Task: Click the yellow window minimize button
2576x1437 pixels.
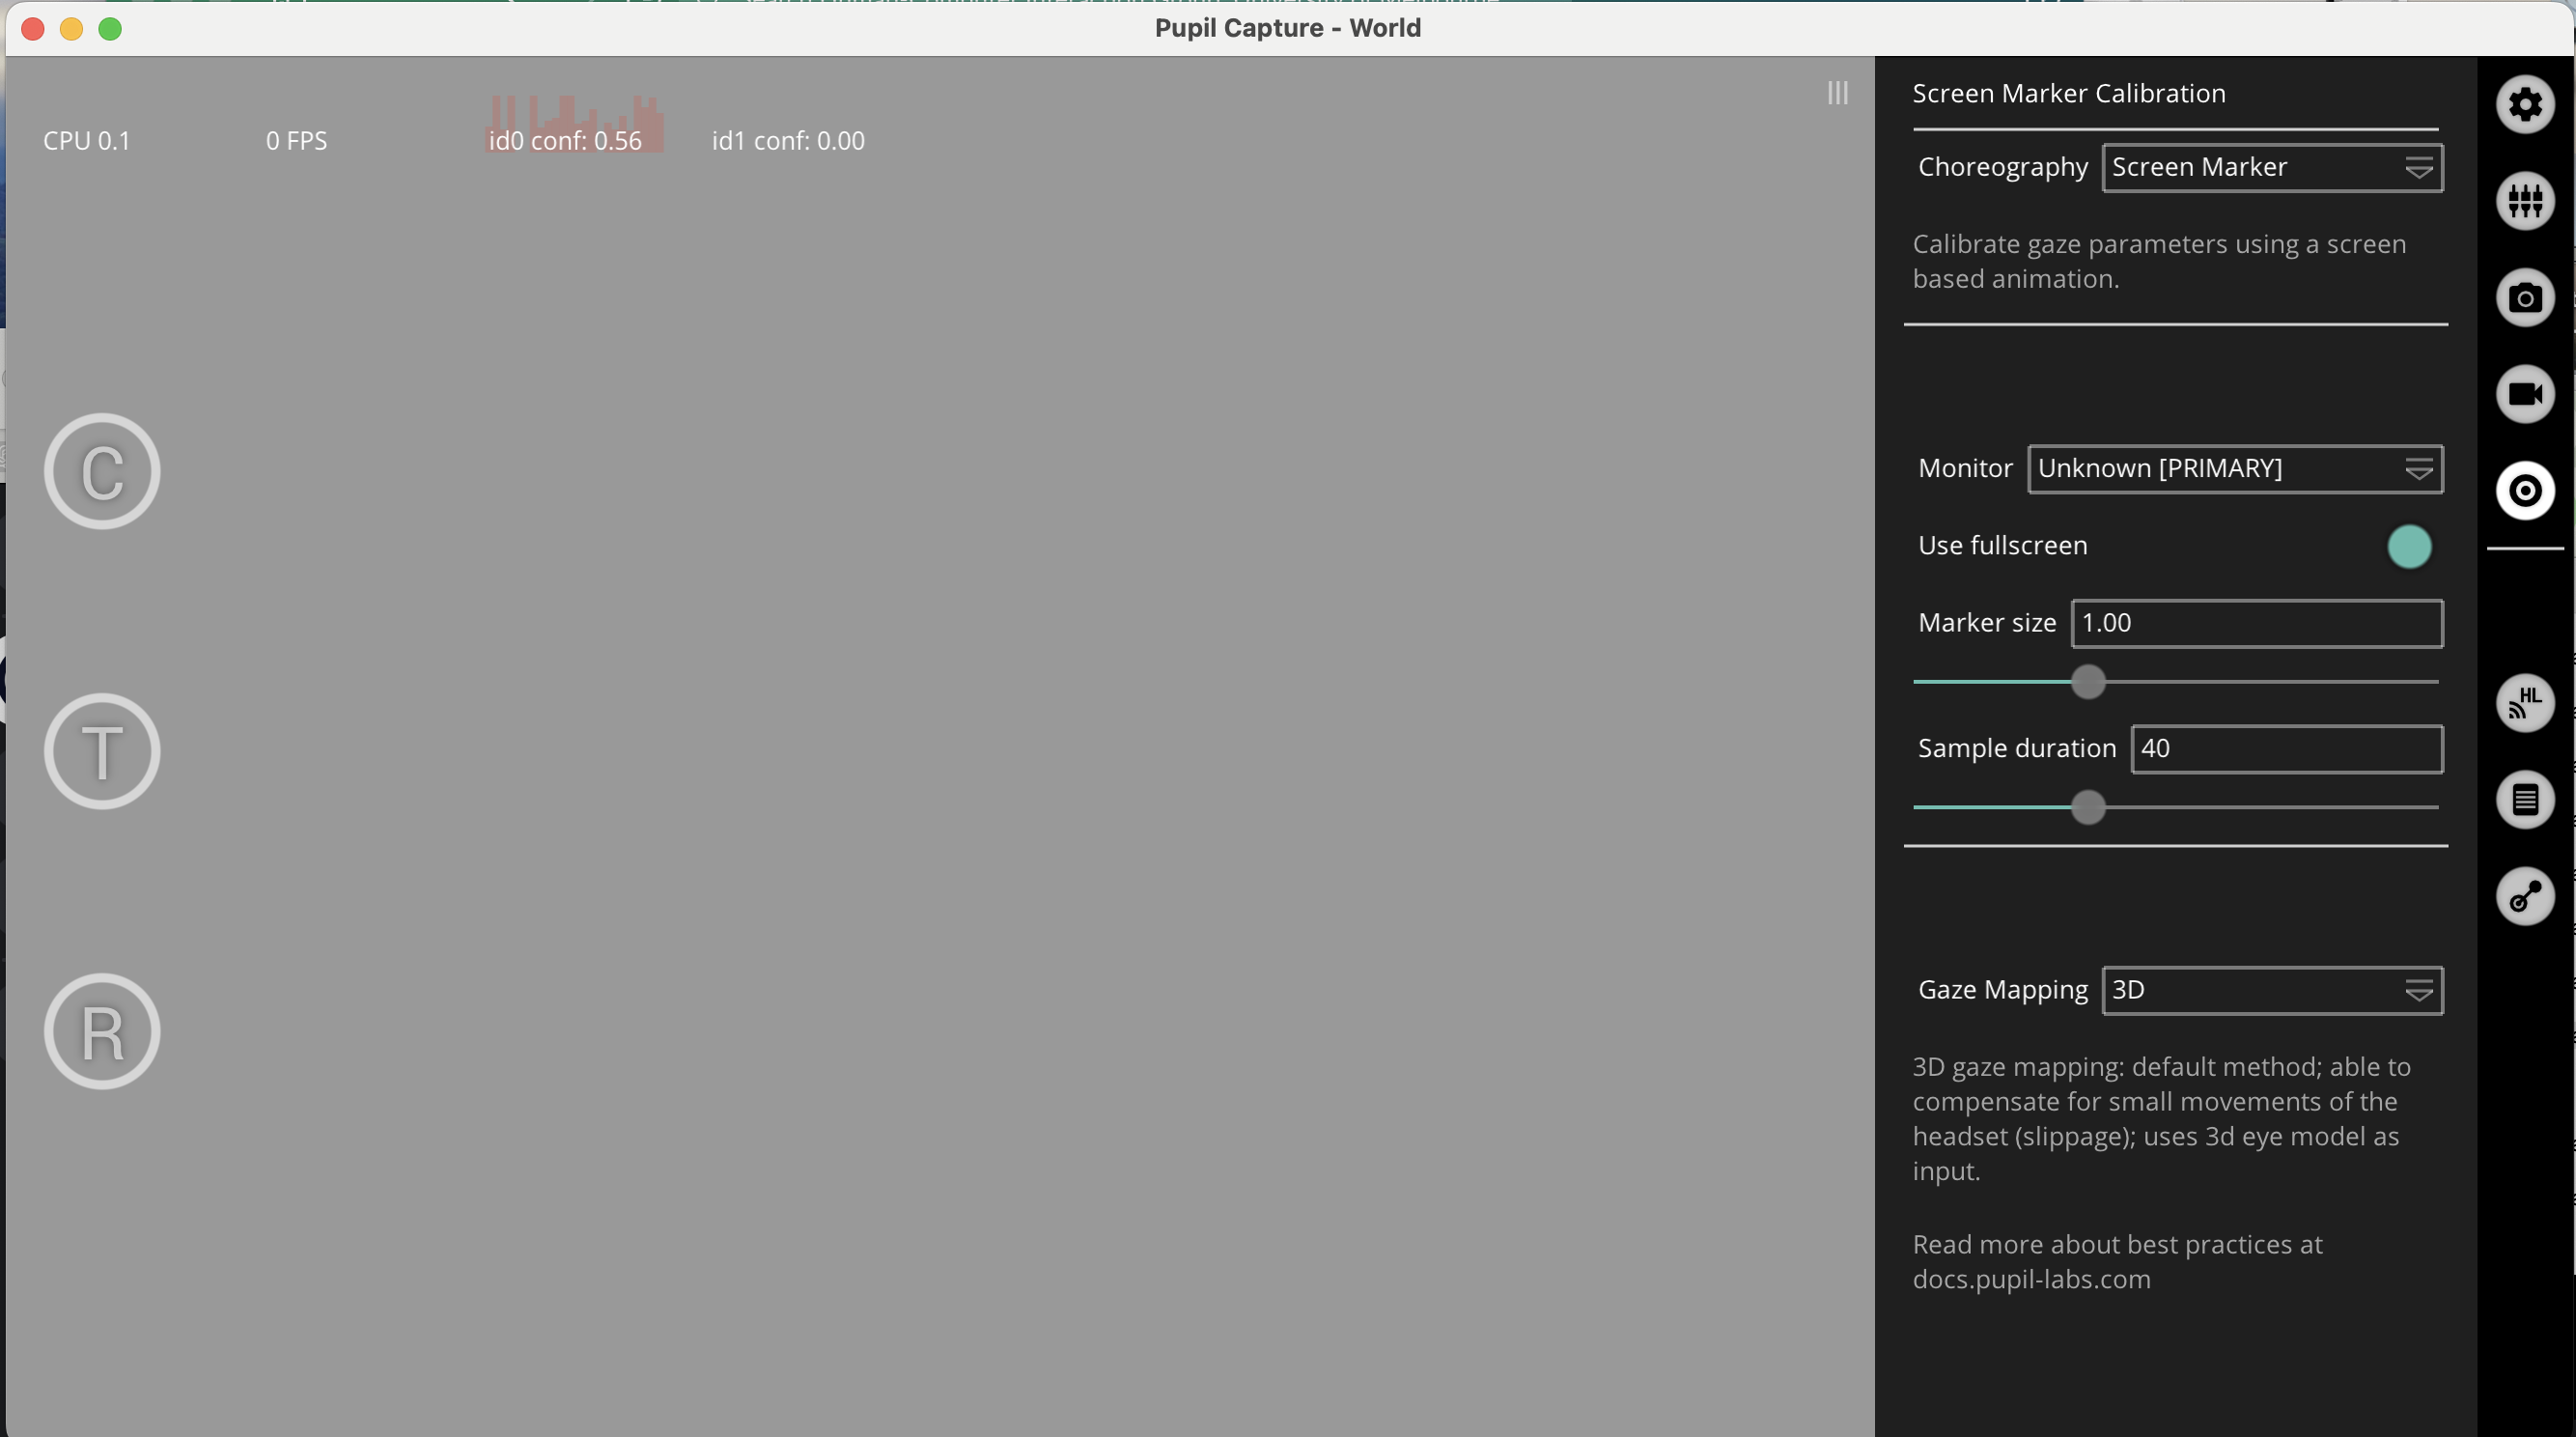Action: (71, 29)
